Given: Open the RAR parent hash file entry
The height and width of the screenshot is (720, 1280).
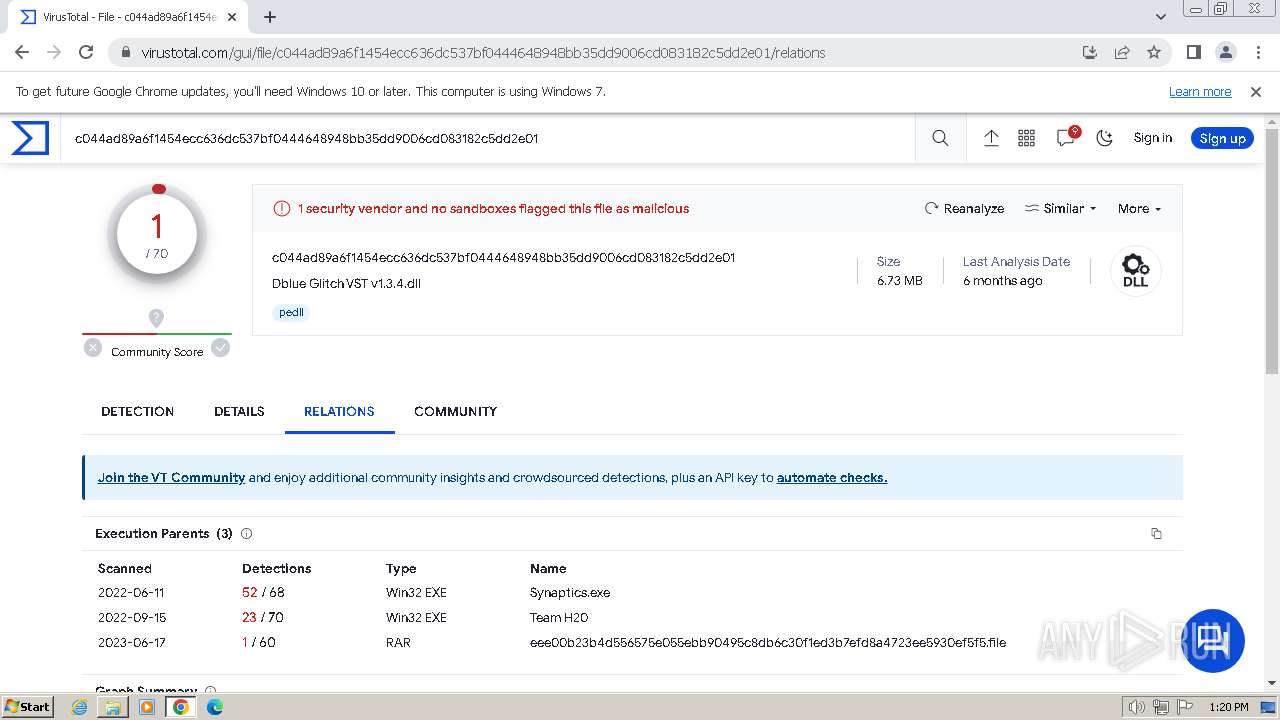Looking at the screenshot, I should [768, 643].
